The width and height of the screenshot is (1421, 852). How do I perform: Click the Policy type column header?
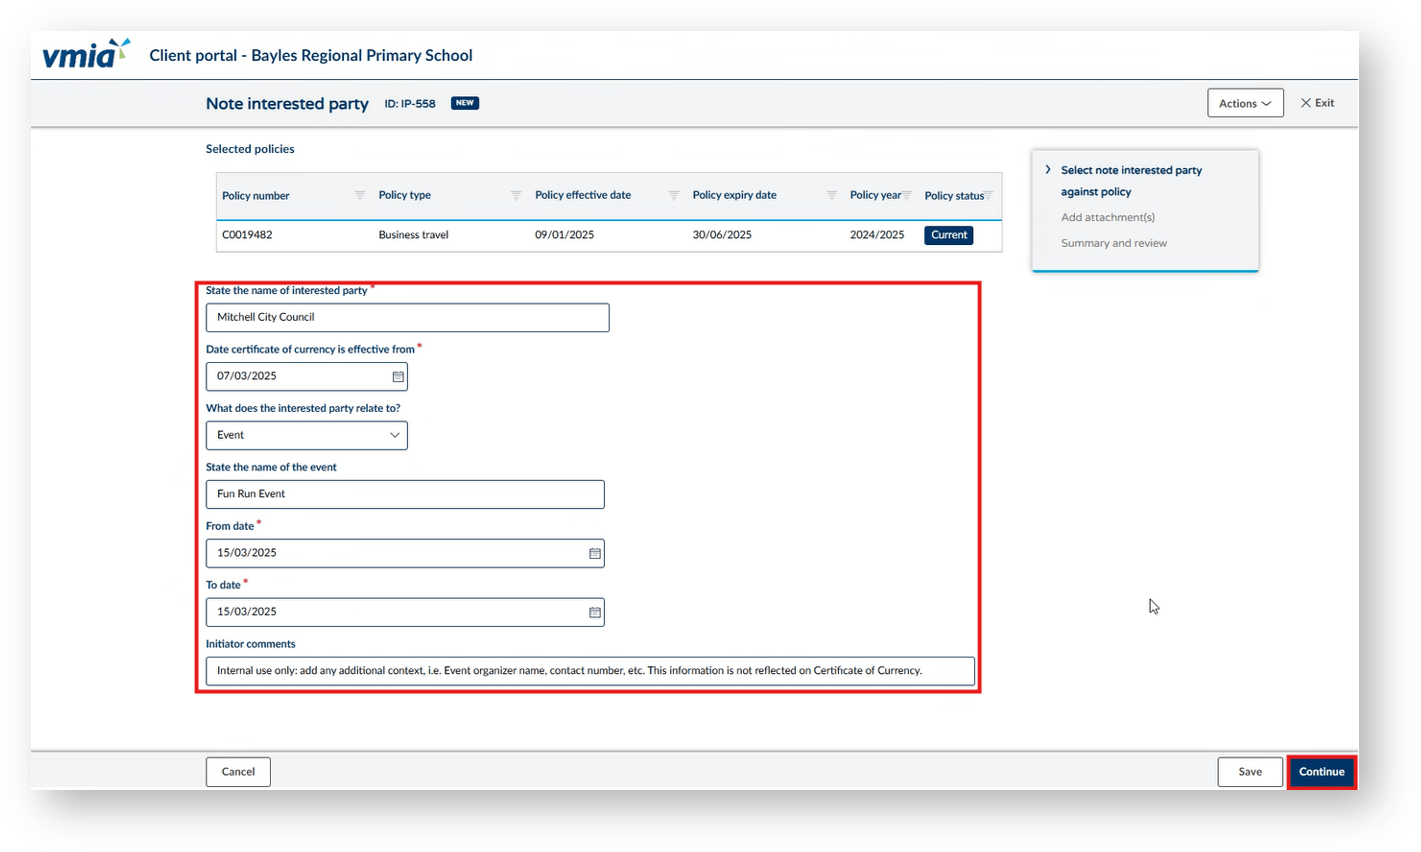[405, 196]
